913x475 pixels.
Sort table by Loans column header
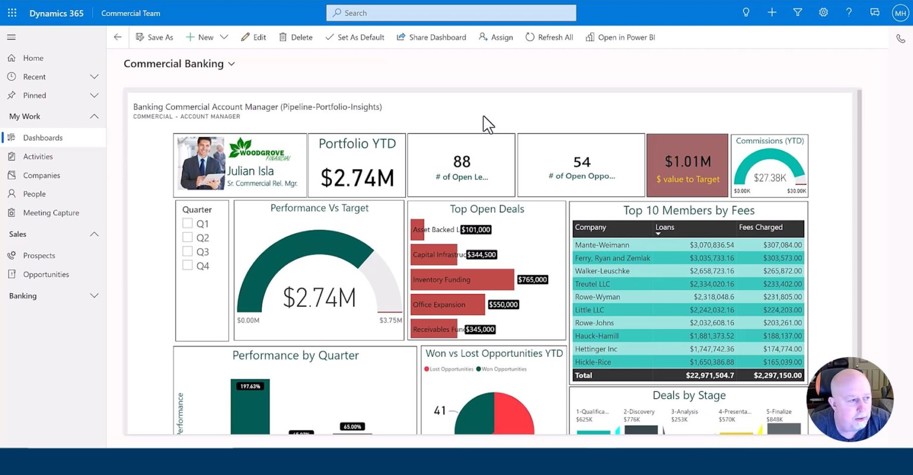[664, 228]
